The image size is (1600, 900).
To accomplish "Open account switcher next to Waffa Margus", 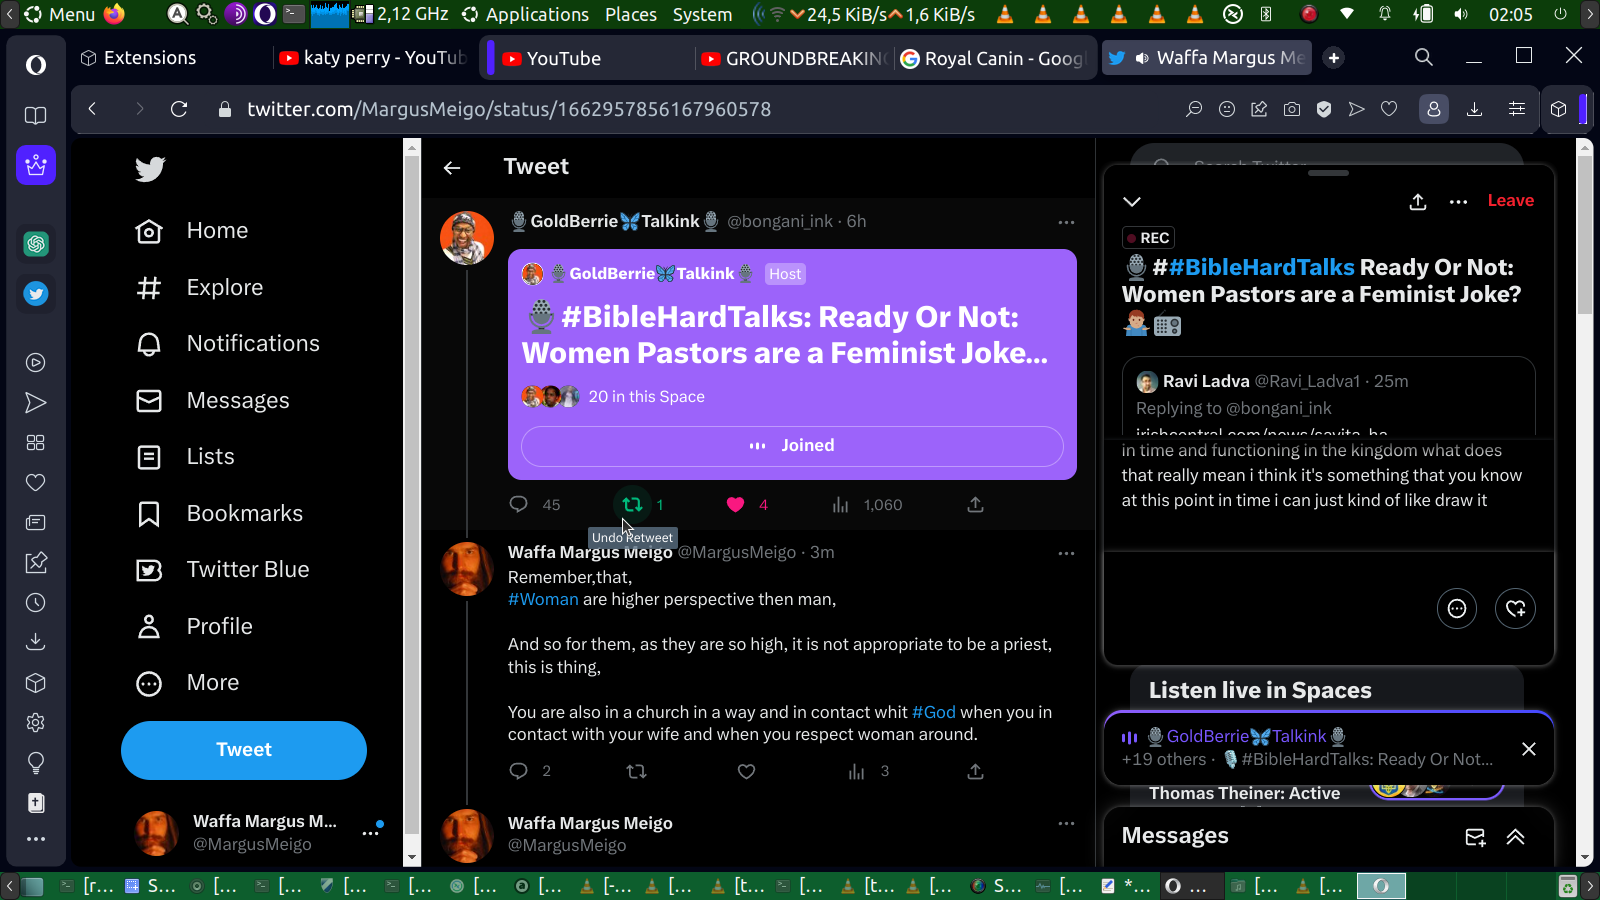I will click(x=371, y=832).
